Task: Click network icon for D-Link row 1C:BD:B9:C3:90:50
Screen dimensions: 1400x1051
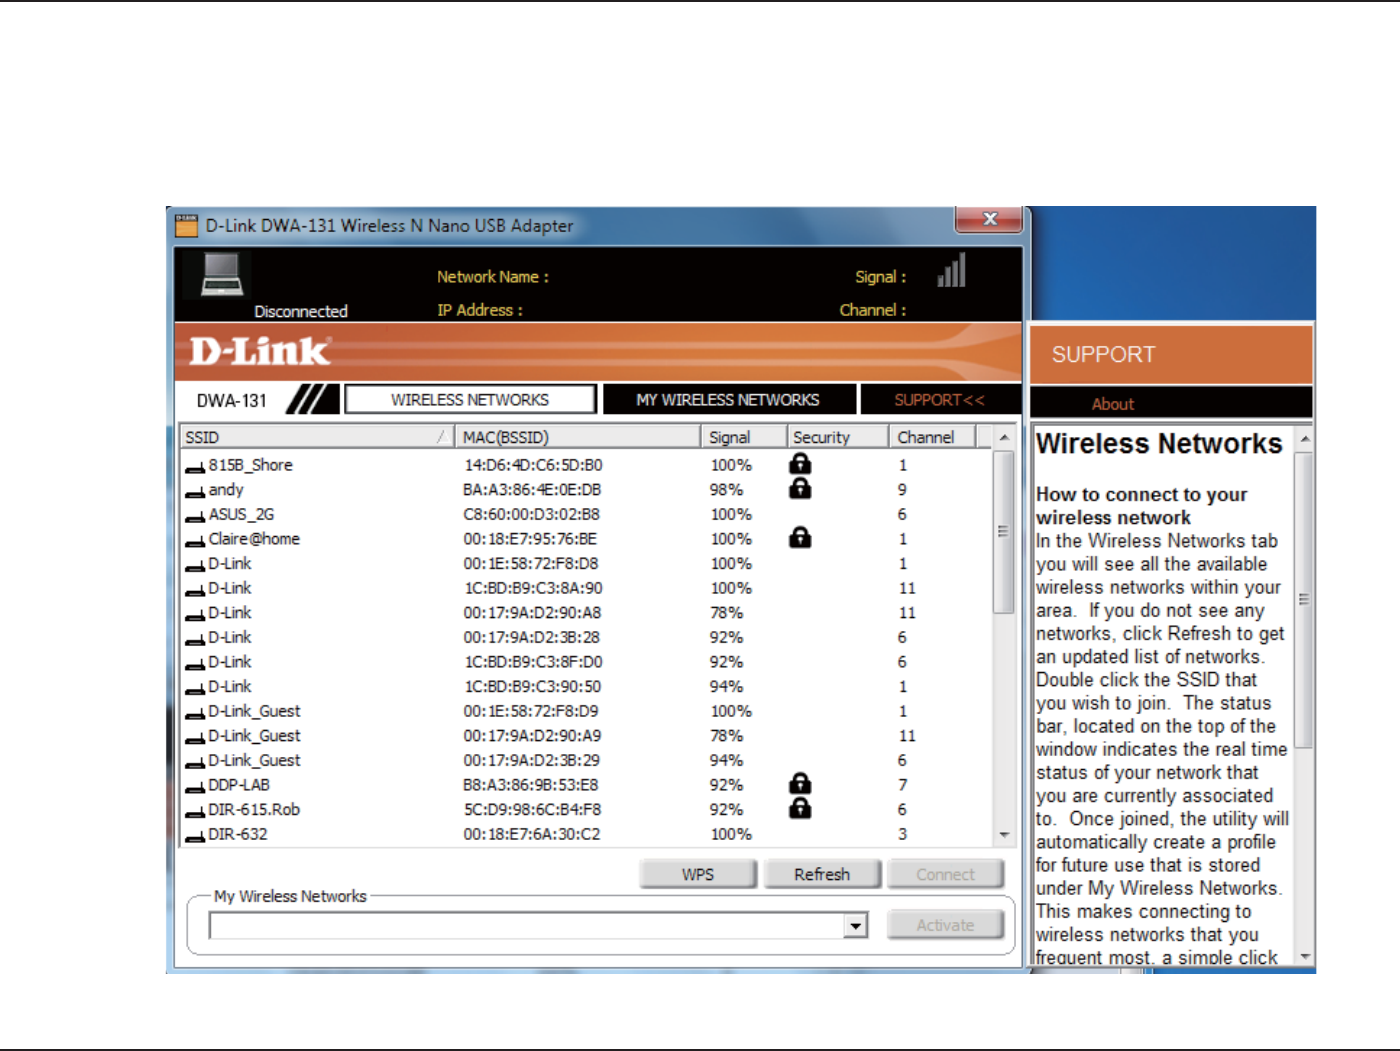Action: tap(195, 689)
